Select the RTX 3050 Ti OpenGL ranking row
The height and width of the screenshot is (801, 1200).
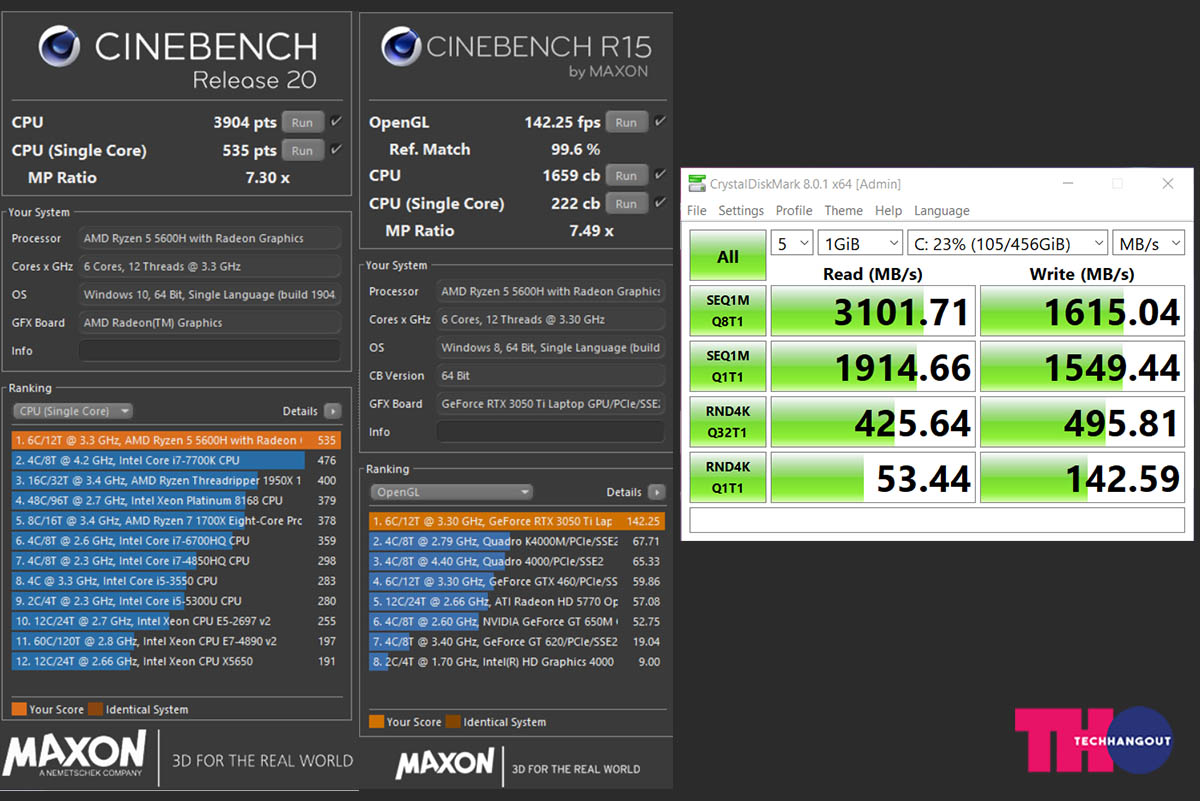click(517, 521)
